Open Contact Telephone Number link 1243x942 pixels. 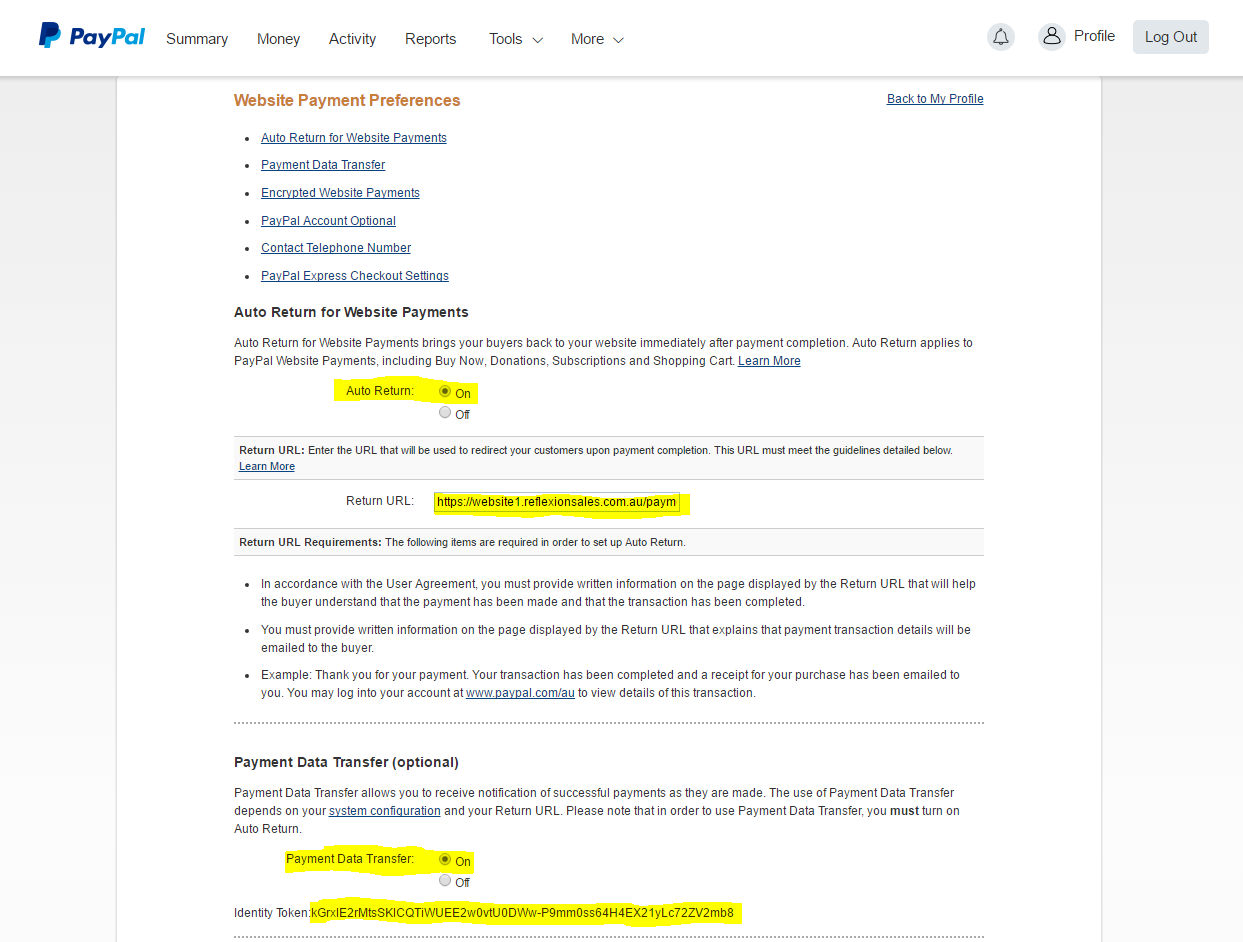tap(336, 248)
